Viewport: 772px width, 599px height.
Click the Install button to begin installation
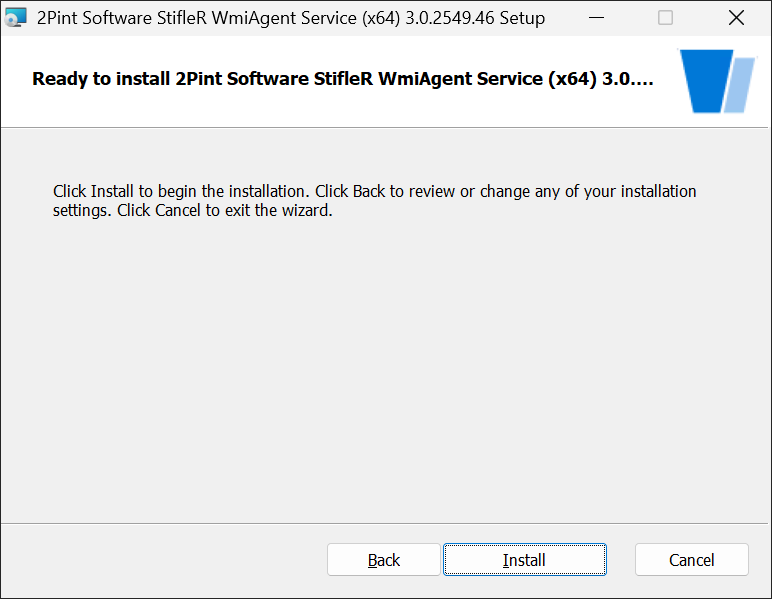coord(525,560)
